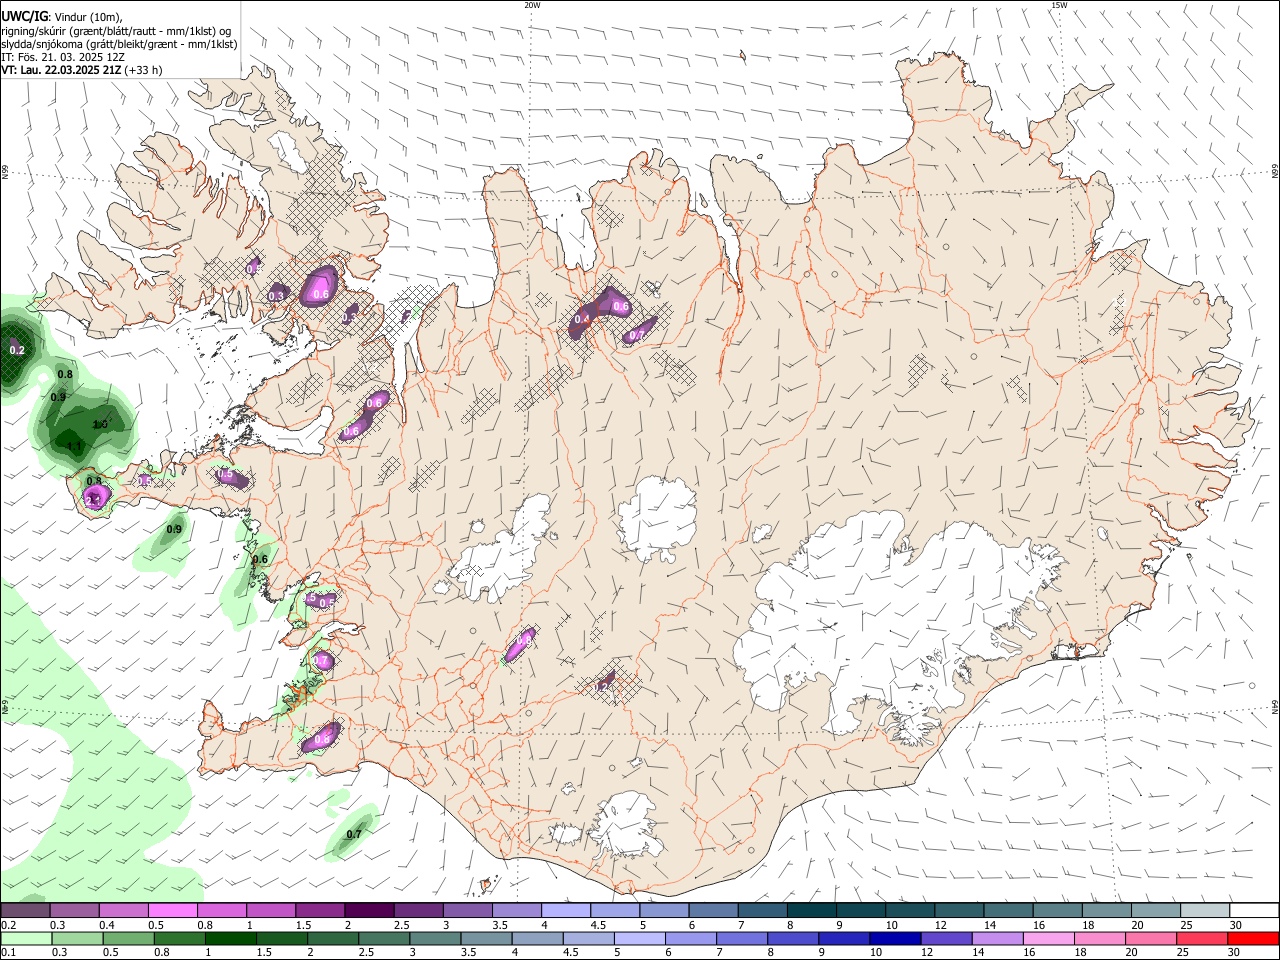Click the 'UWC/IG: Vindur (10m)' title line
The width and height of the screenshot is (1280, 960).
[62, 17]
